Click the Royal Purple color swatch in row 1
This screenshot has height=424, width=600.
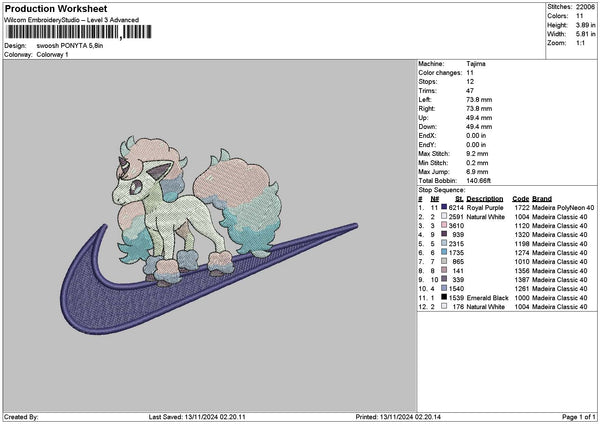[444, 207]
